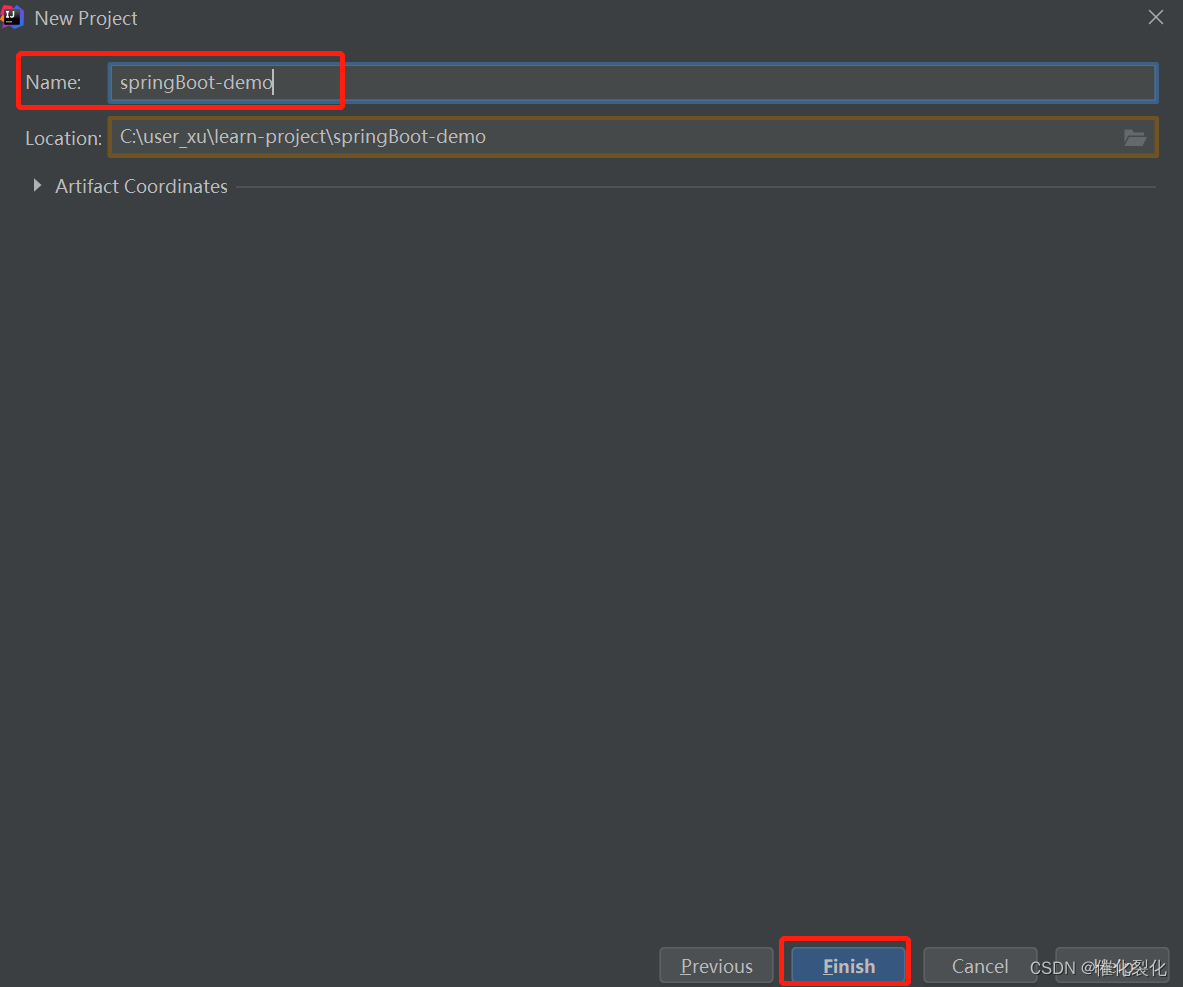Click the Artifact Coordinates label
1183x987 pixels.
coord(141,186)
